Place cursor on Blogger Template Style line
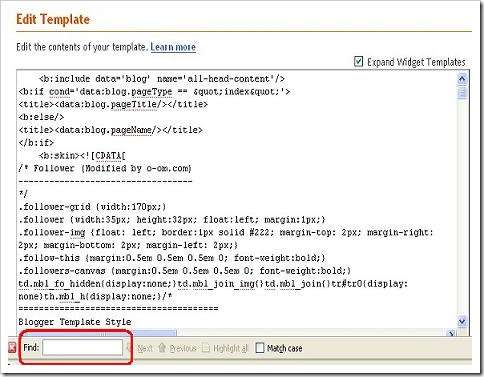484x377 pixels. click(75, 322)
